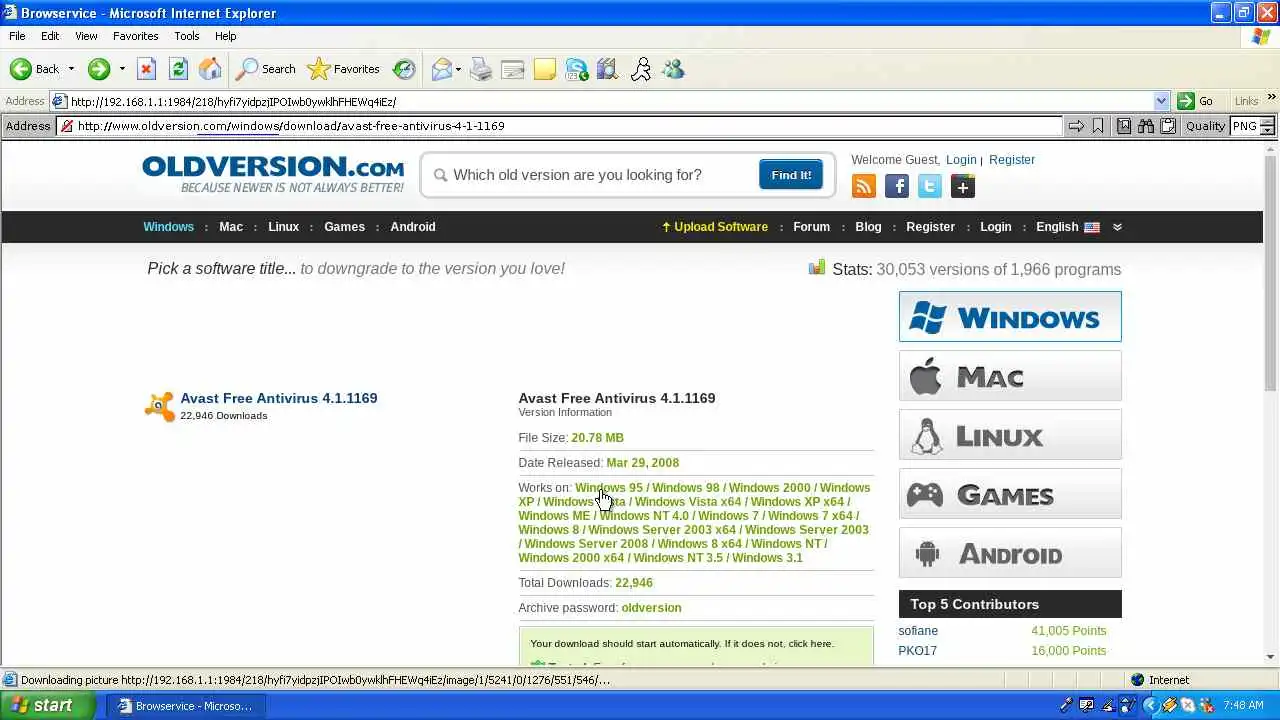Viewport: 1280px width, 720px height.
Task: Click the Print toolbar icon
Action: pos(481,69)
